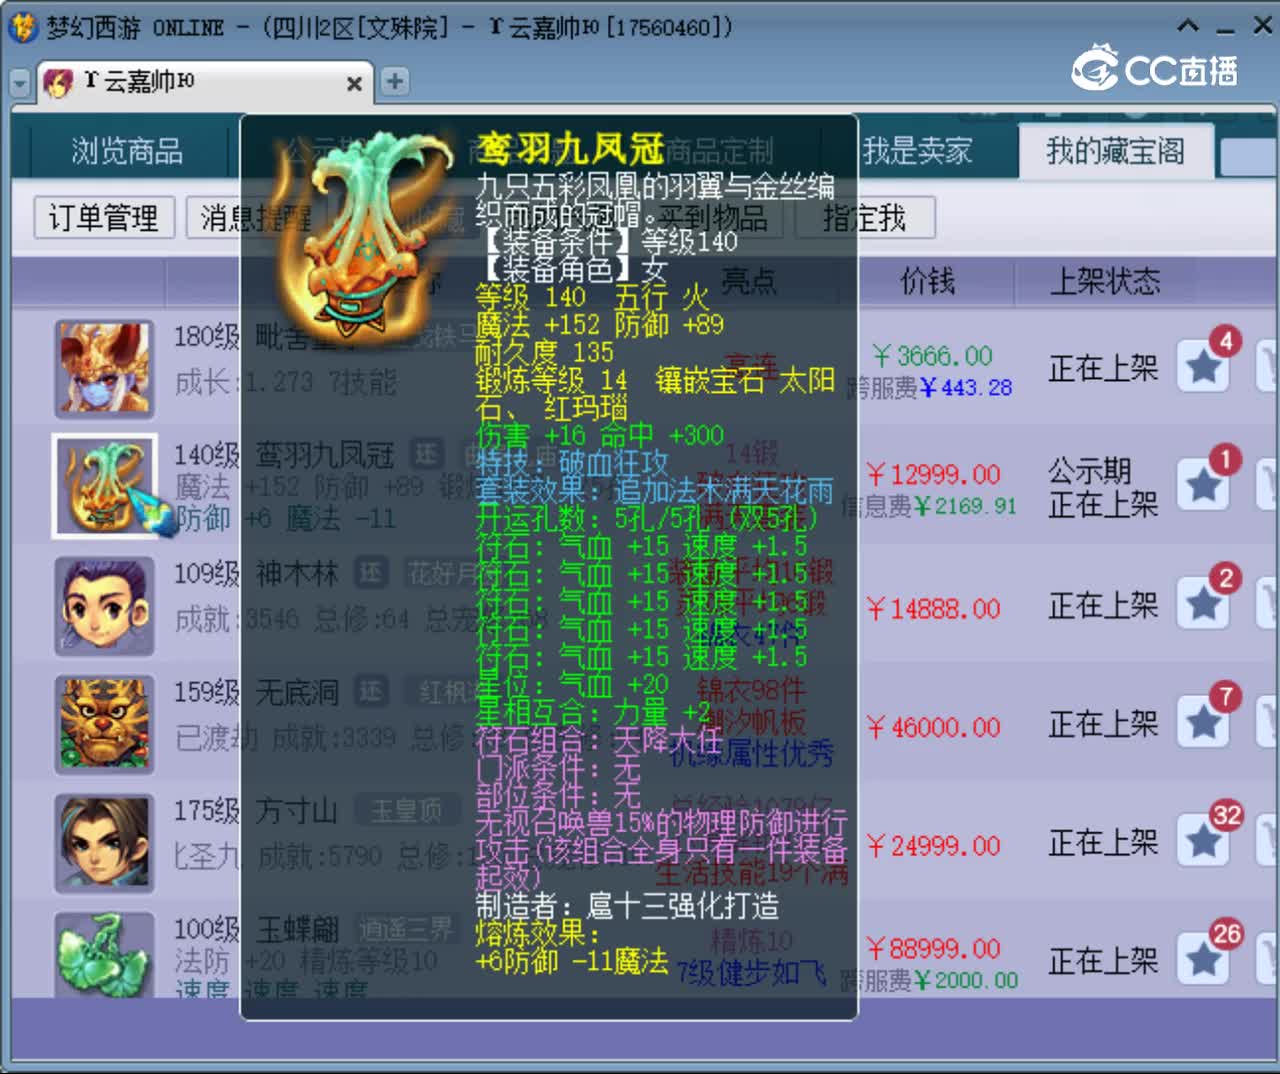Open the 浏览商品 tab
The image size is (1280, 1074).
127,151
